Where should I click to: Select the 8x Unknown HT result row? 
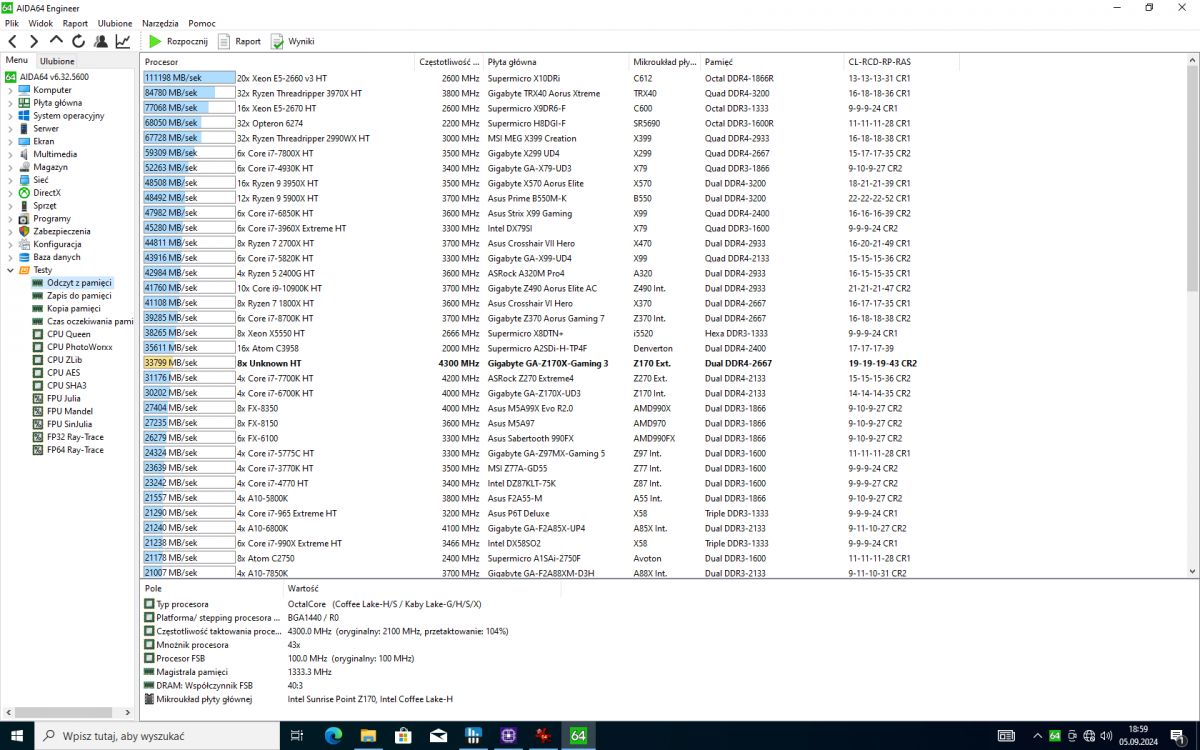pos(662,363)
